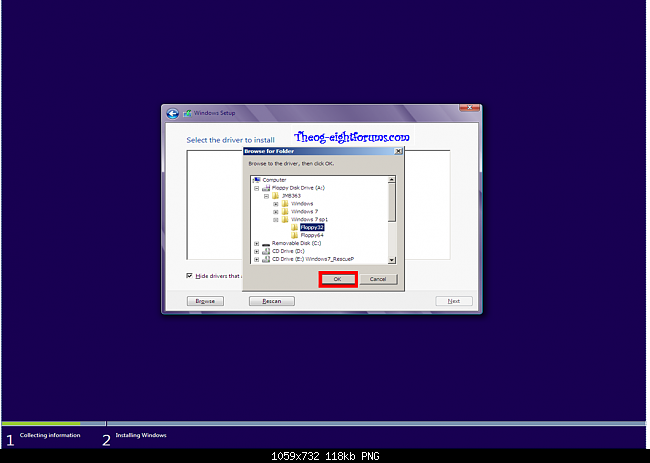Cancel the Browse for Folder dialog
This screenshot has height=463, width=650.
coord(378,279)
